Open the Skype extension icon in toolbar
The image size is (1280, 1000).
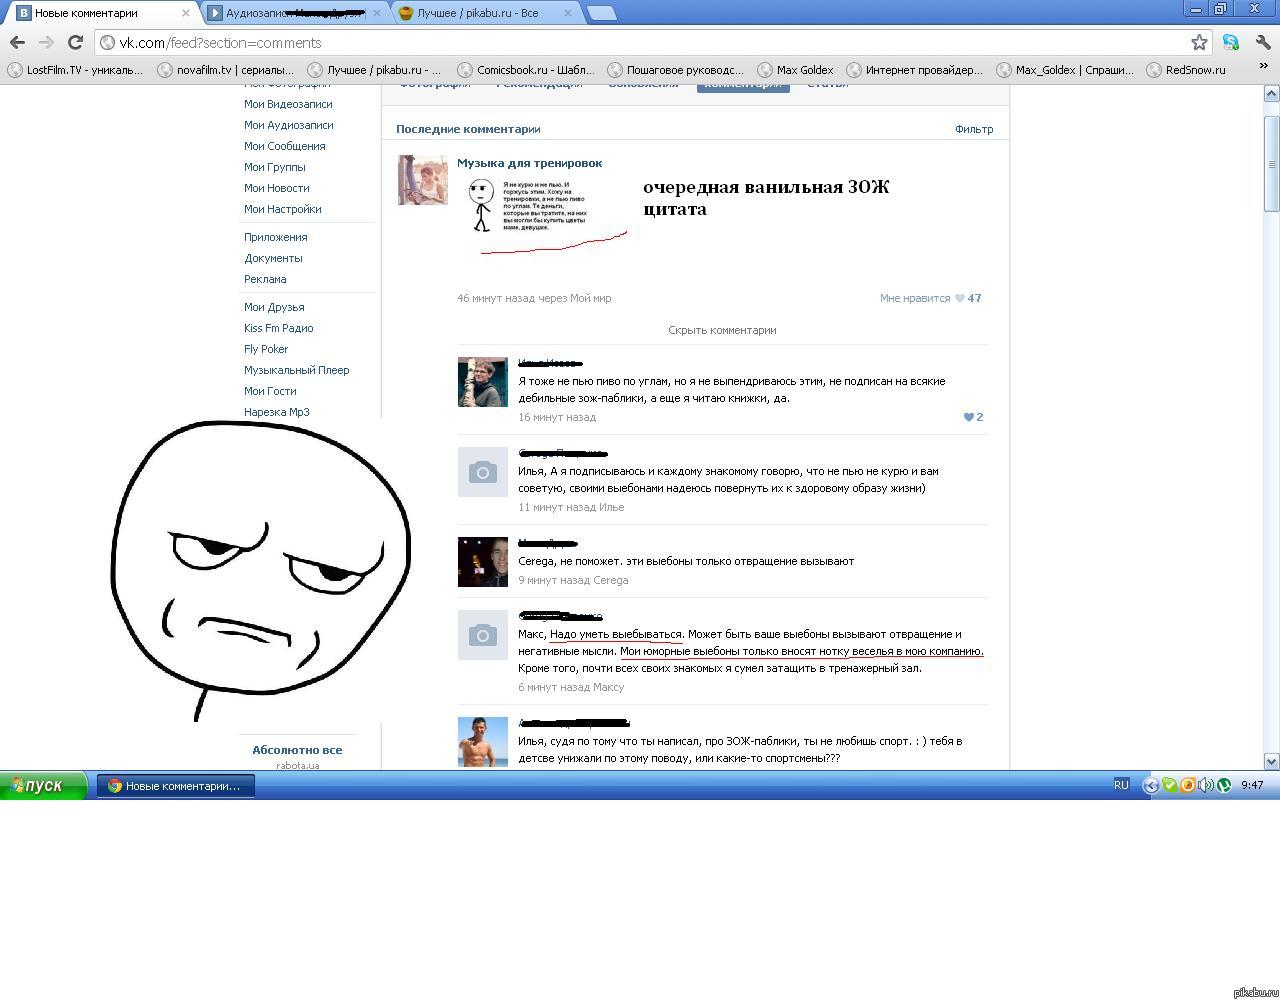coord(1230,42)
